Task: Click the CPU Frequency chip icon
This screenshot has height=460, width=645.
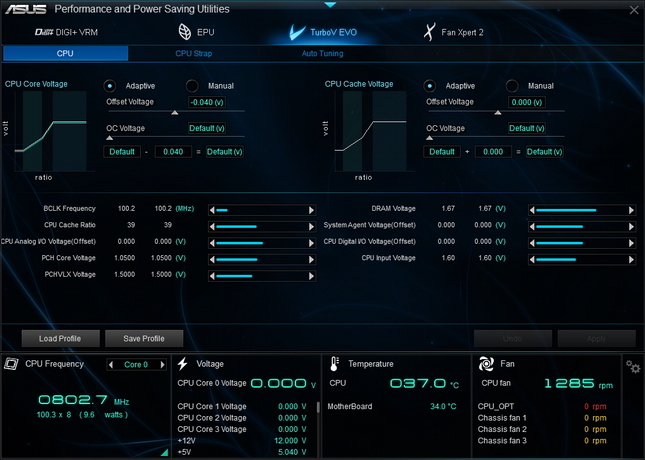Action: click(x=11, y=364)
